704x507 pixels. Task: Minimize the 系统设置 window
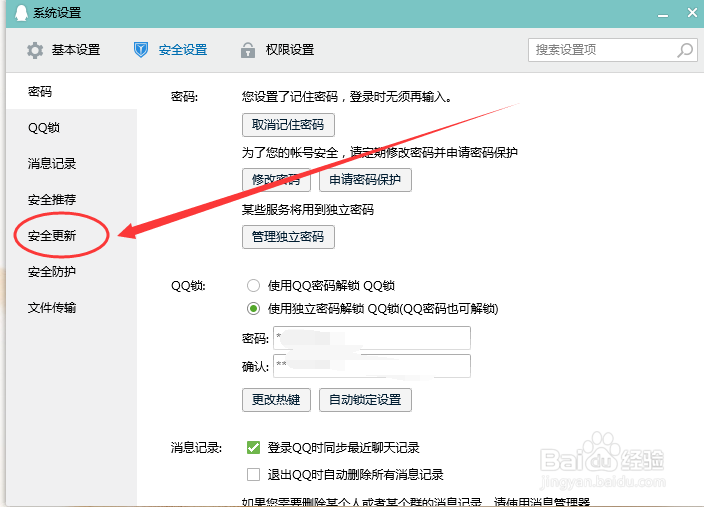pyautogui.click(x=663, y=14)
